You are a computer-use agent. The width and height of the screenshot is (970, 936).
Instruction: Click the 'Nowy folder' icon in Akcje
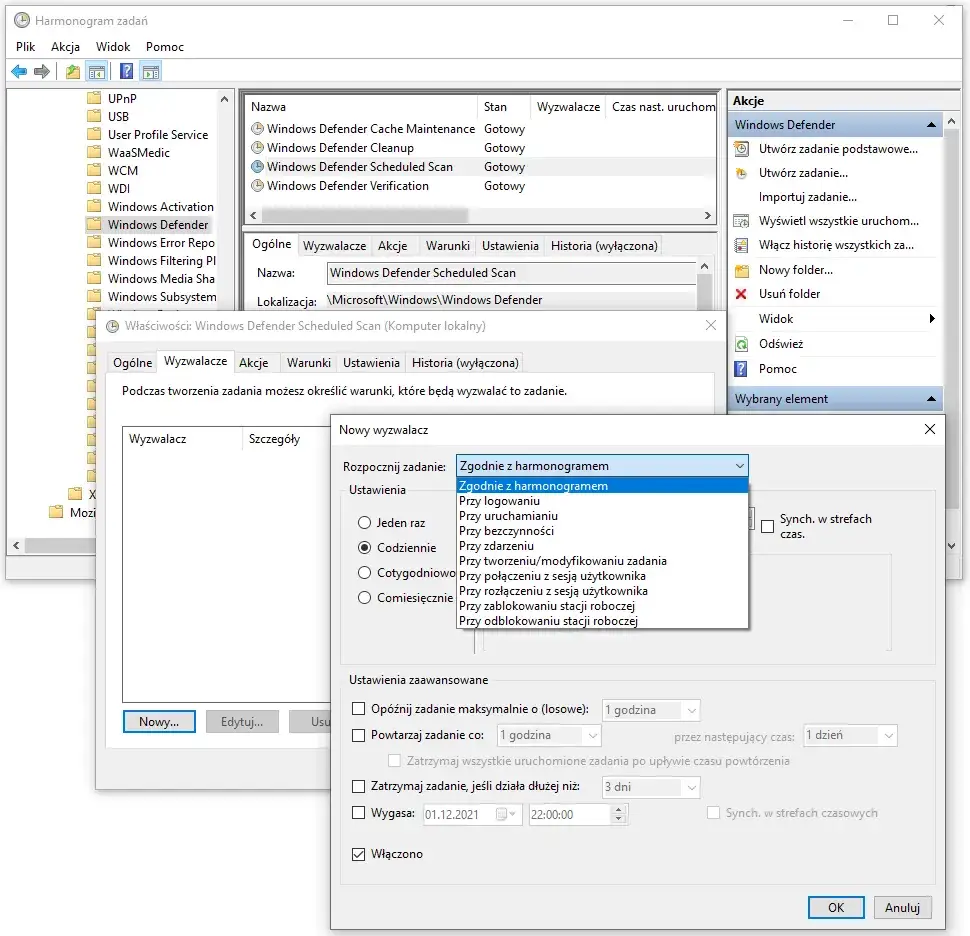pyautogui.click(x=741, y=270)
